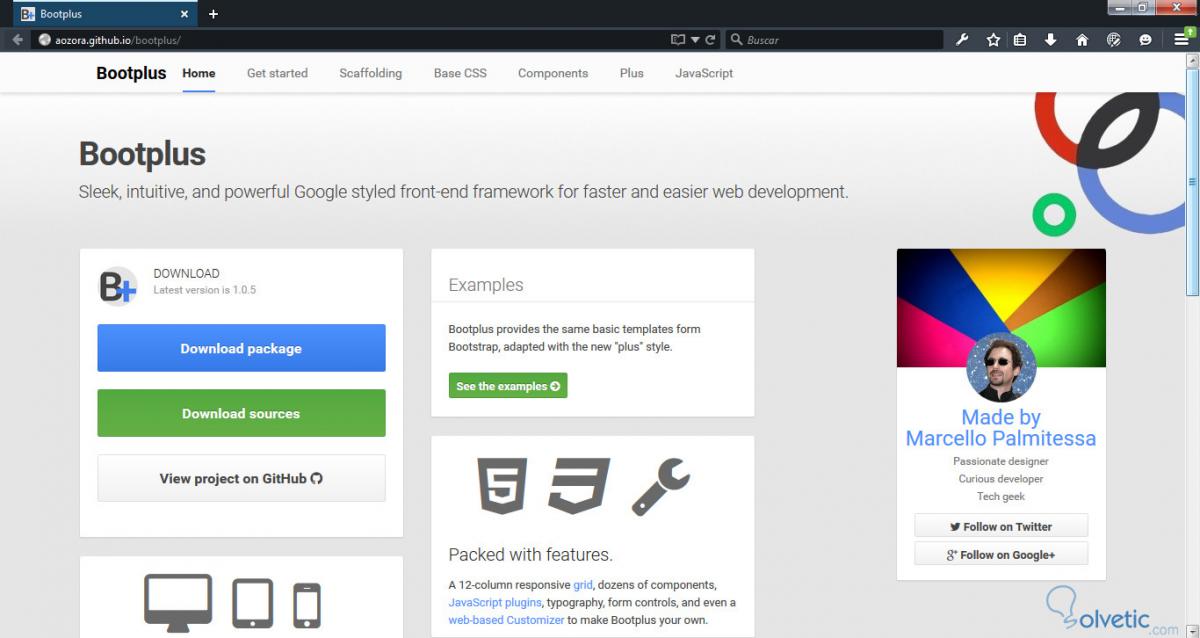Open the Get started nav item

coord(277,73)
